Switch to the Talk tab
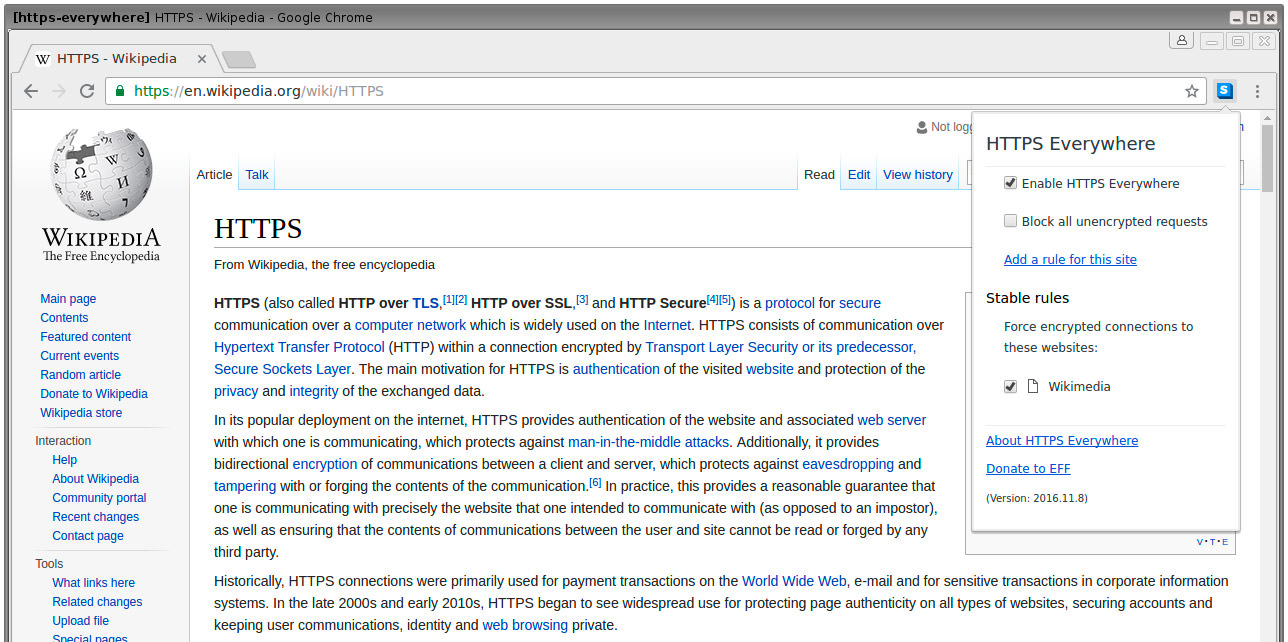This screenshot has height=642, width=1288. (257, 175)
